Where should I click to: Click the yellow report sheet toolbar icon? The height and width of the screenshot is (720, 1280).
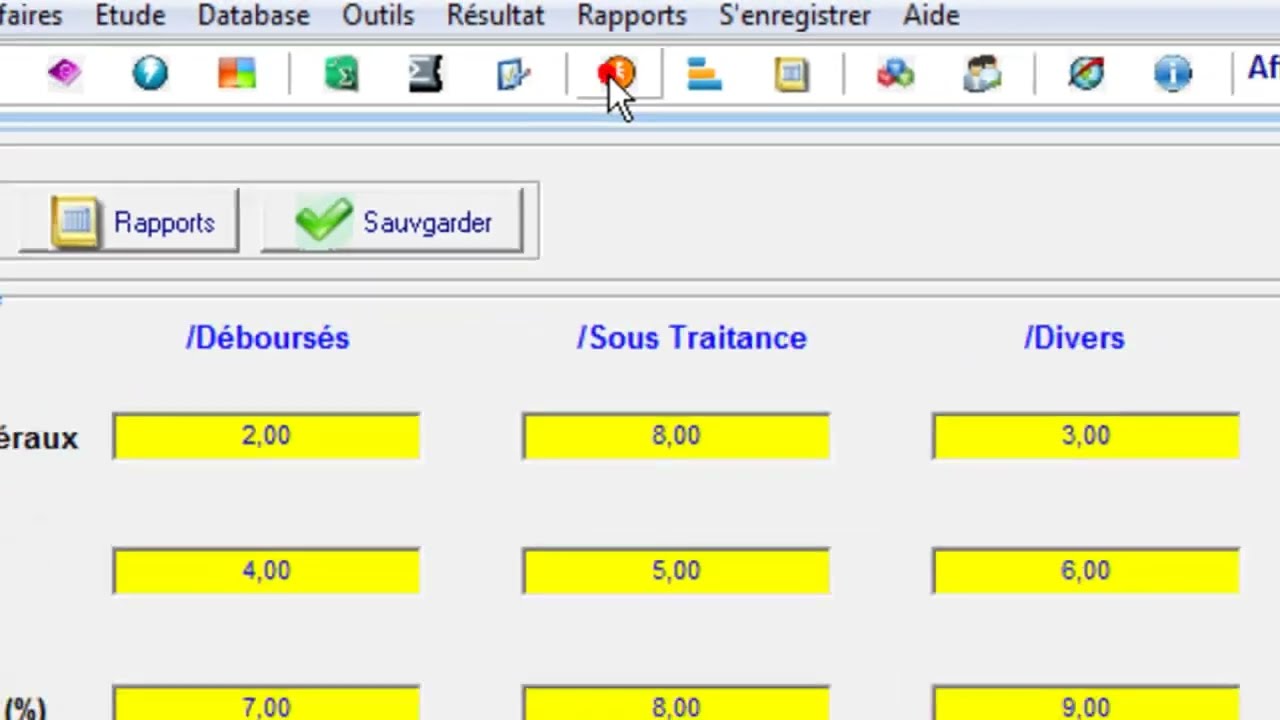click(791, 74)
